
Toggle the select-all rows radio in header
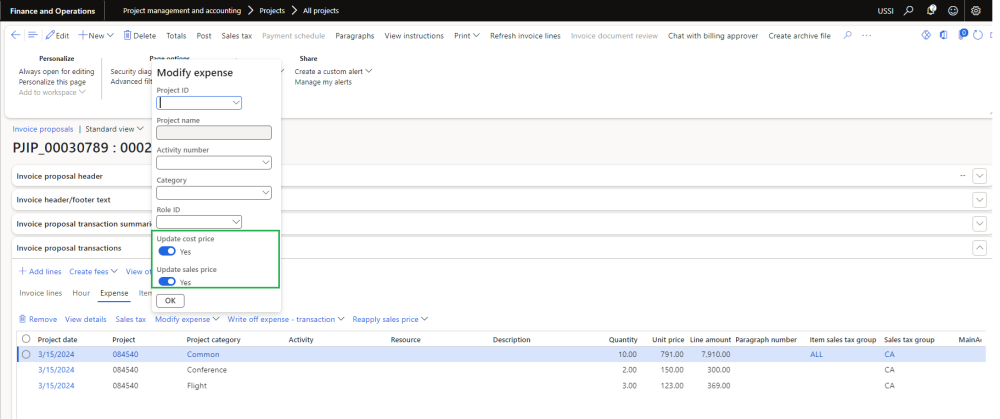[26, 339]
